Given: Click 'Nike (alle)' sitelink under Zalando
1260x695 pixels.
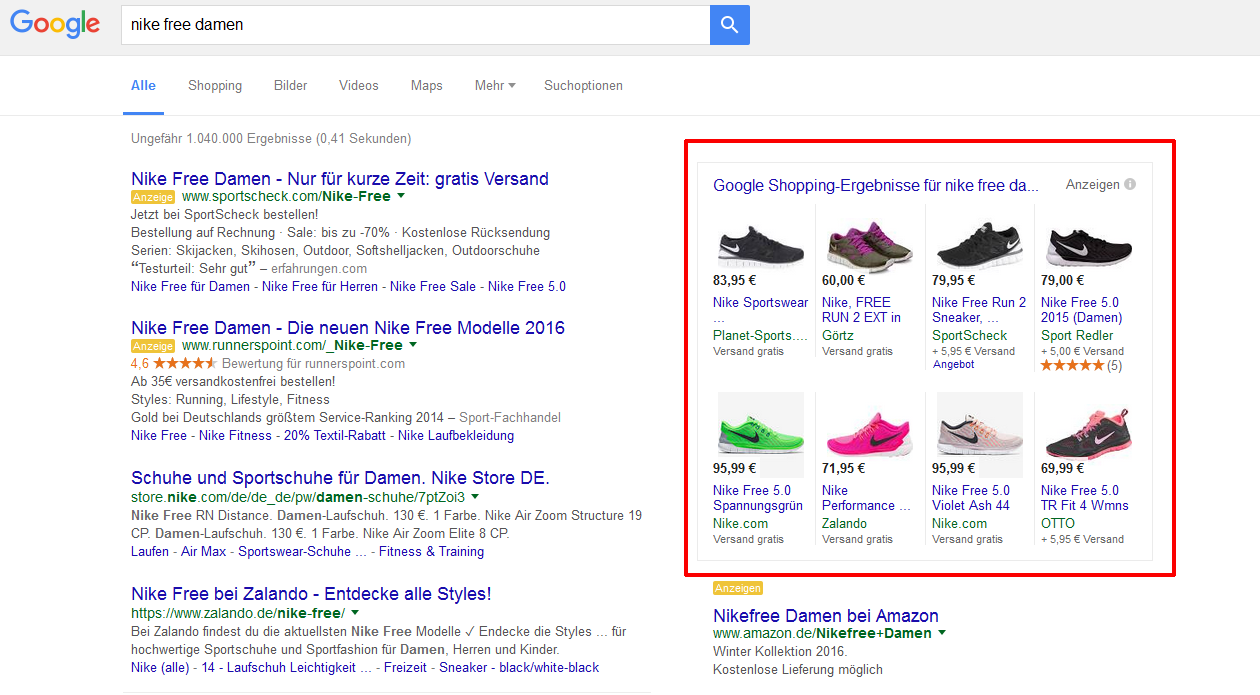Looking at the screenshot, I should (160, 668).
